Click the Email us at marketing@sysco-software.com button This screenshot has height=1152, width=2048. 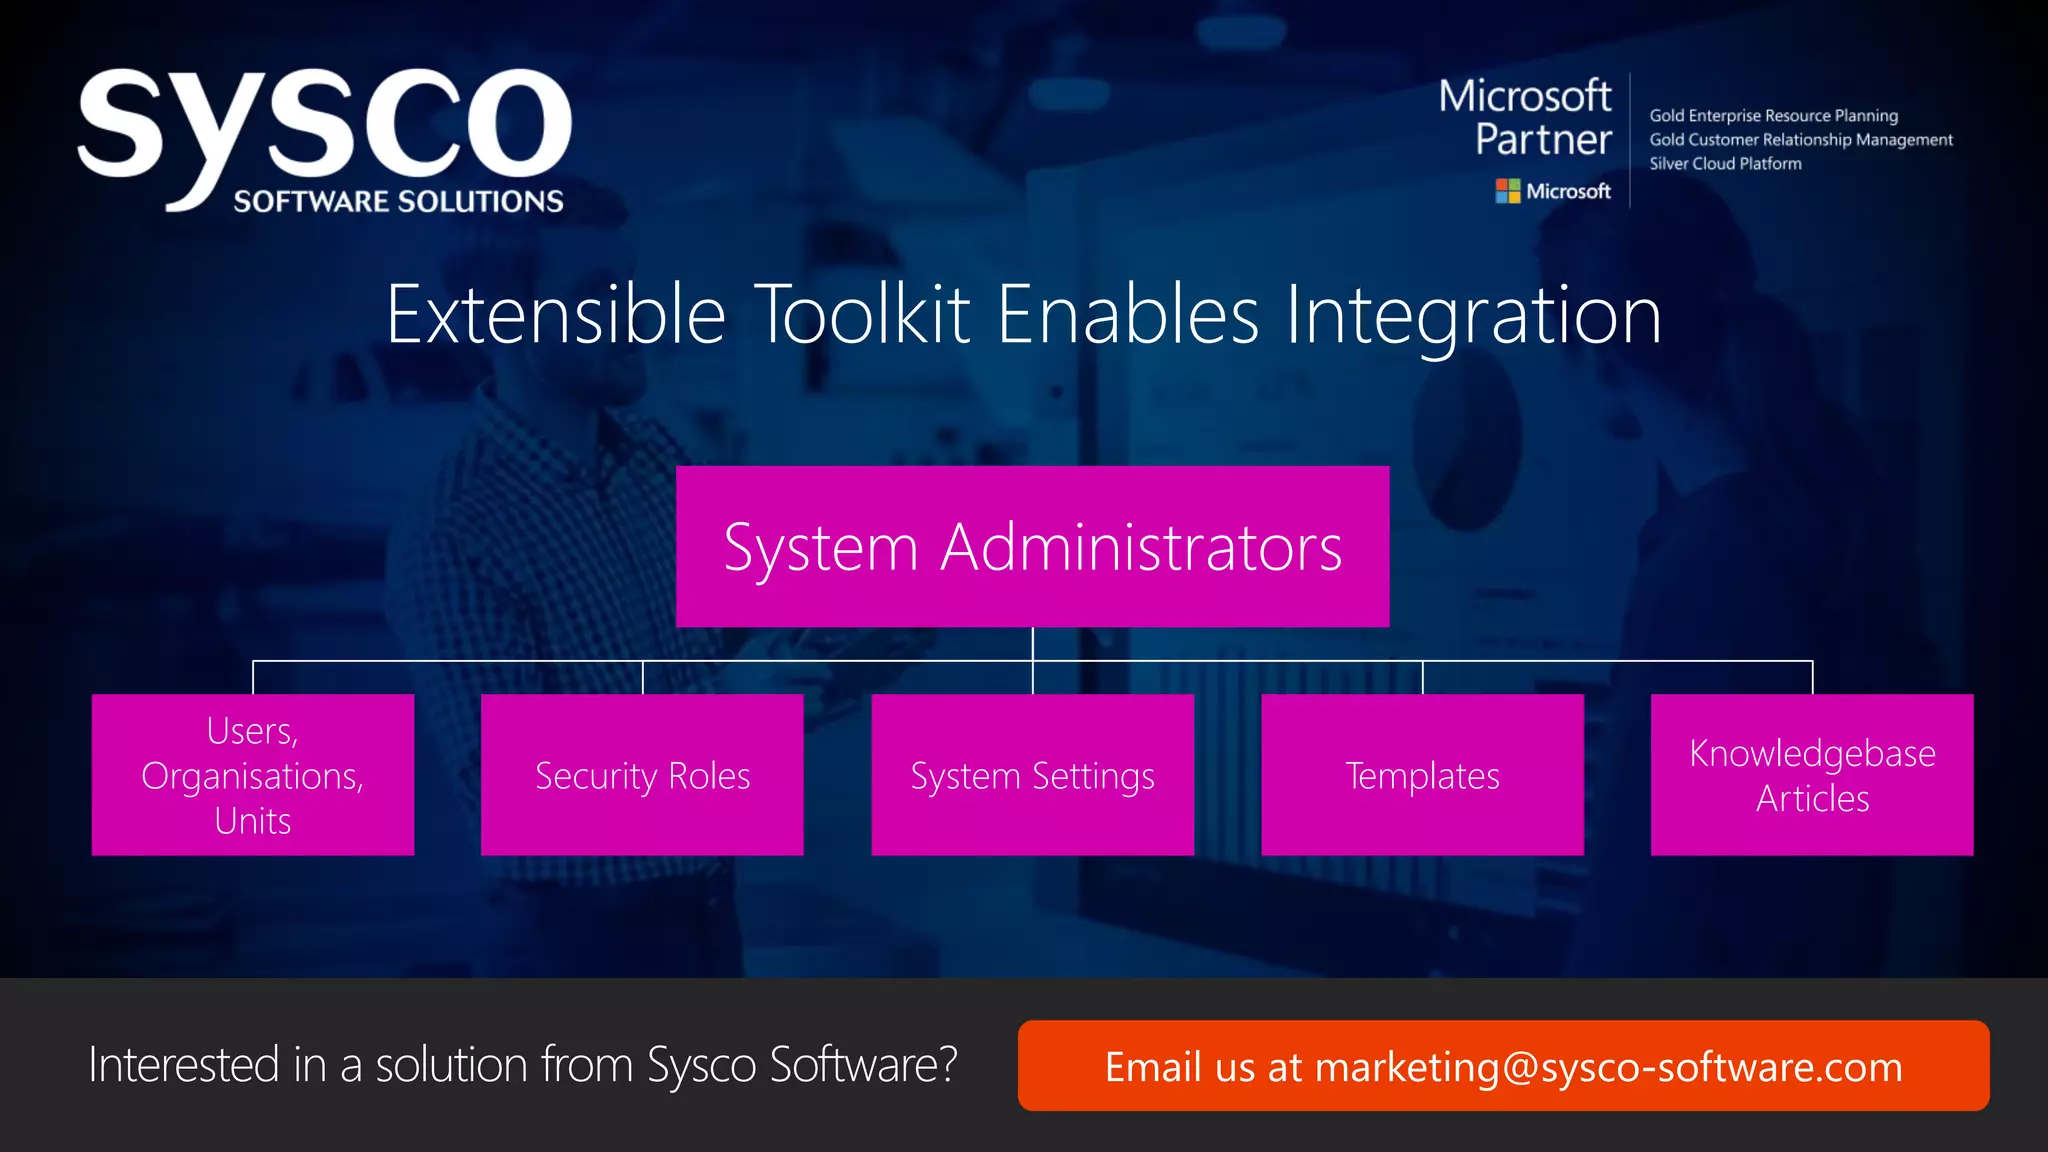pos(1503,1066)
